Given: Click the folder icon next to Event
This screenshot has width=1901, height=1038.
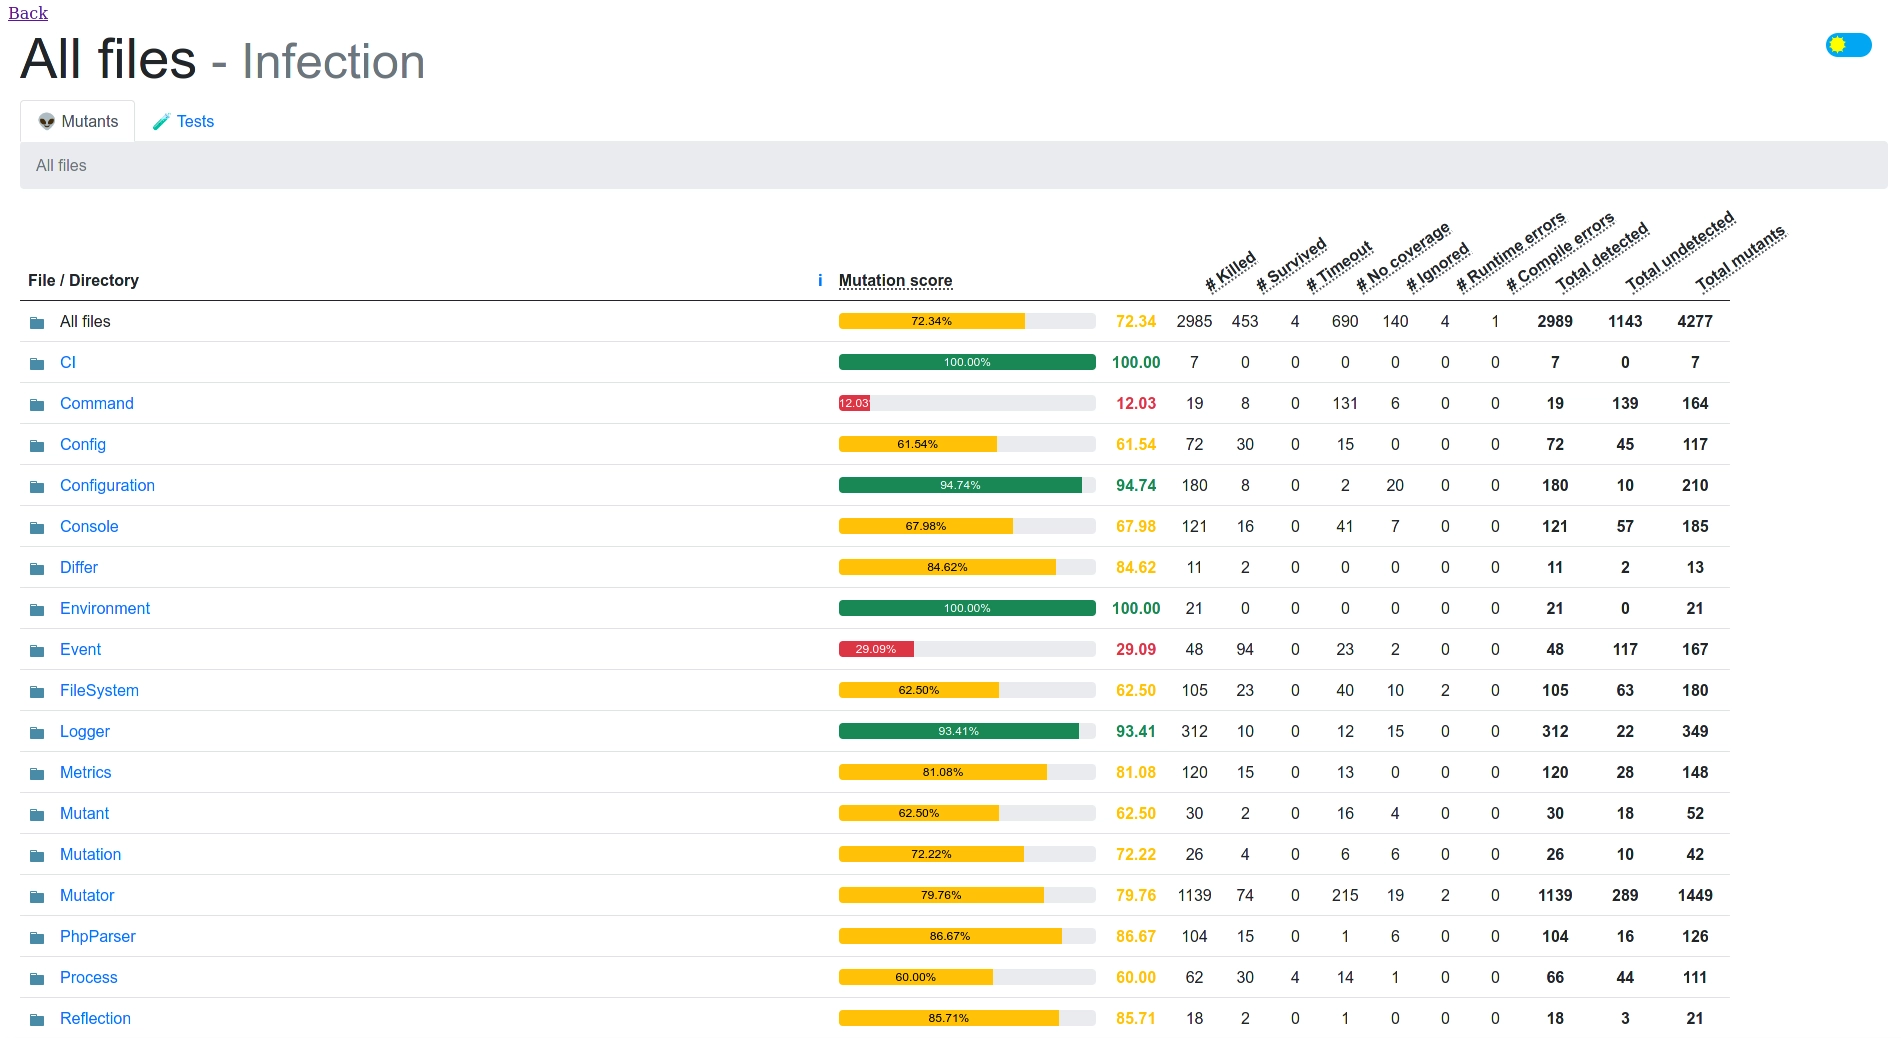Looking at the screenshot, I should [x=37, y=651].
